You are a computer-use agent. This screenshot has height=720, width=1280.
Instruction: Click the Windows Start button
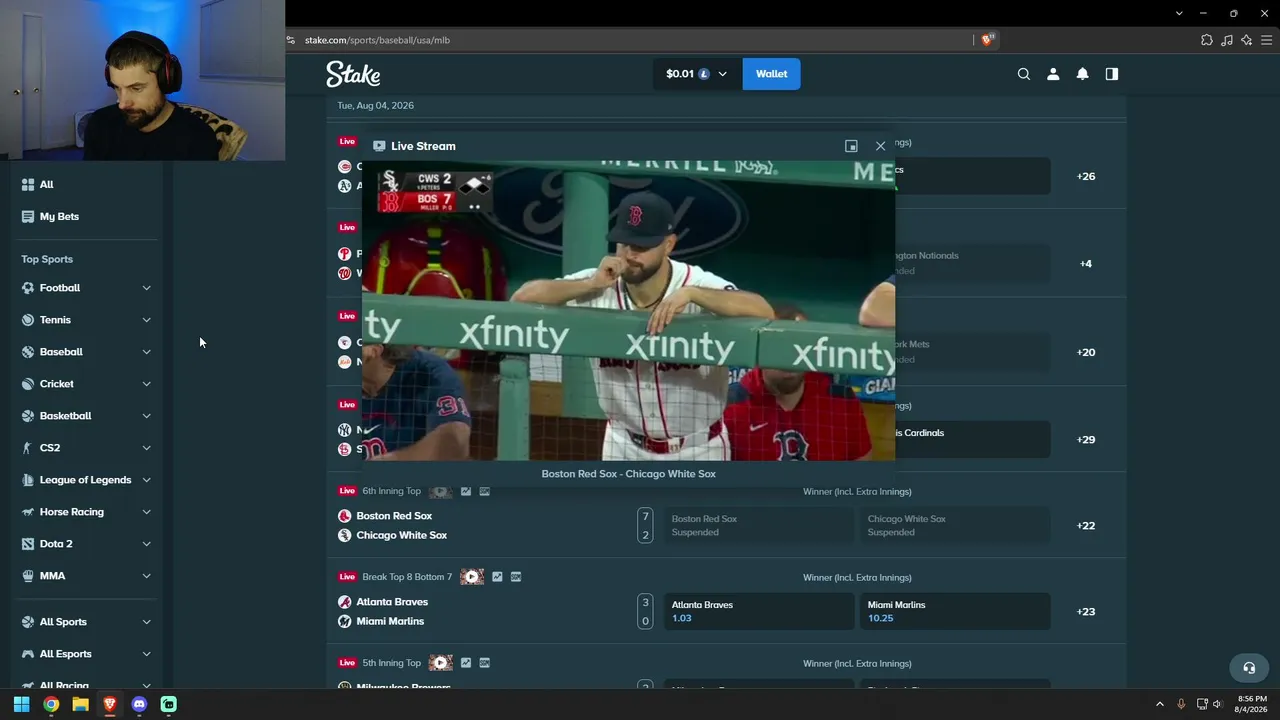coord(21,704)
